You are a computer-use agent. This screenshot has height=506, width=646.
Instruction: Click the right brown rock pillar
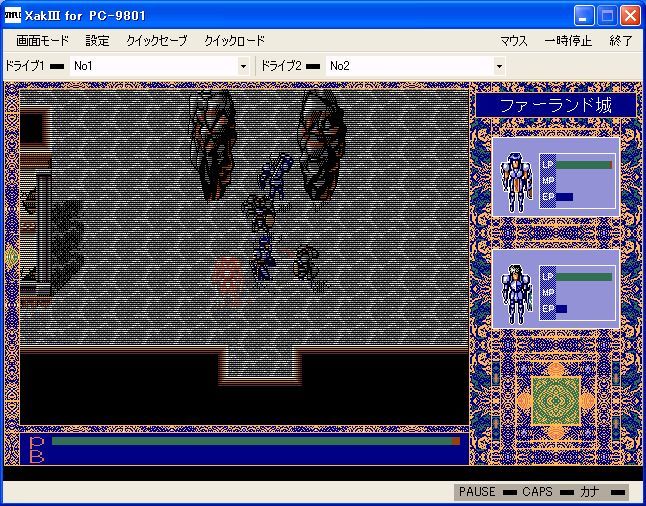(x=322, y=145)
